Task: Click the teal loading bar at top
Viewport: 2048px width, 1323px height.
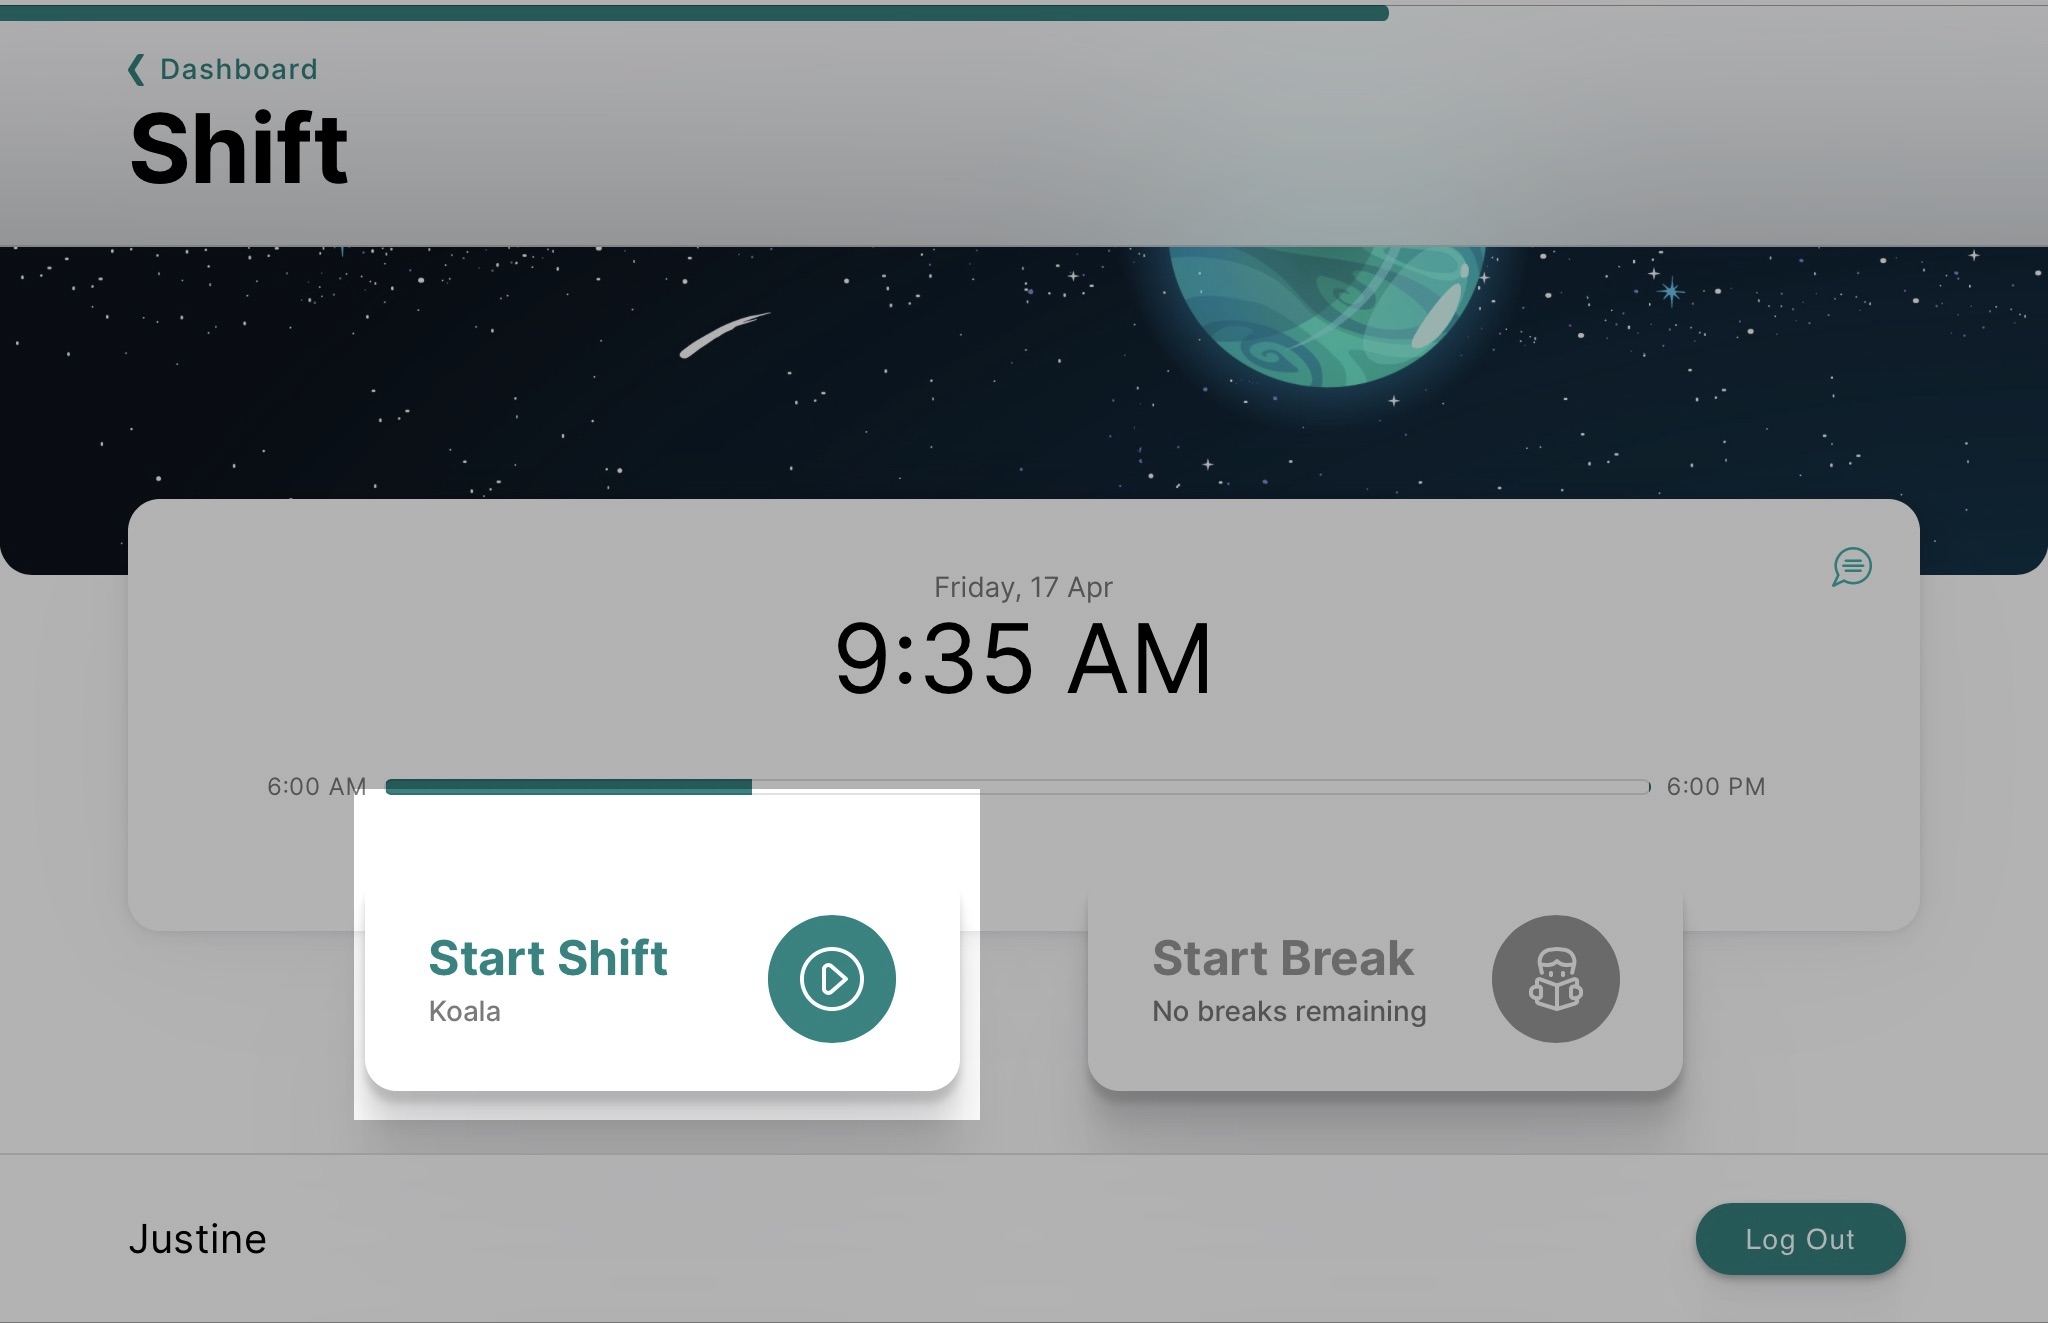Action: coord(694,12)
